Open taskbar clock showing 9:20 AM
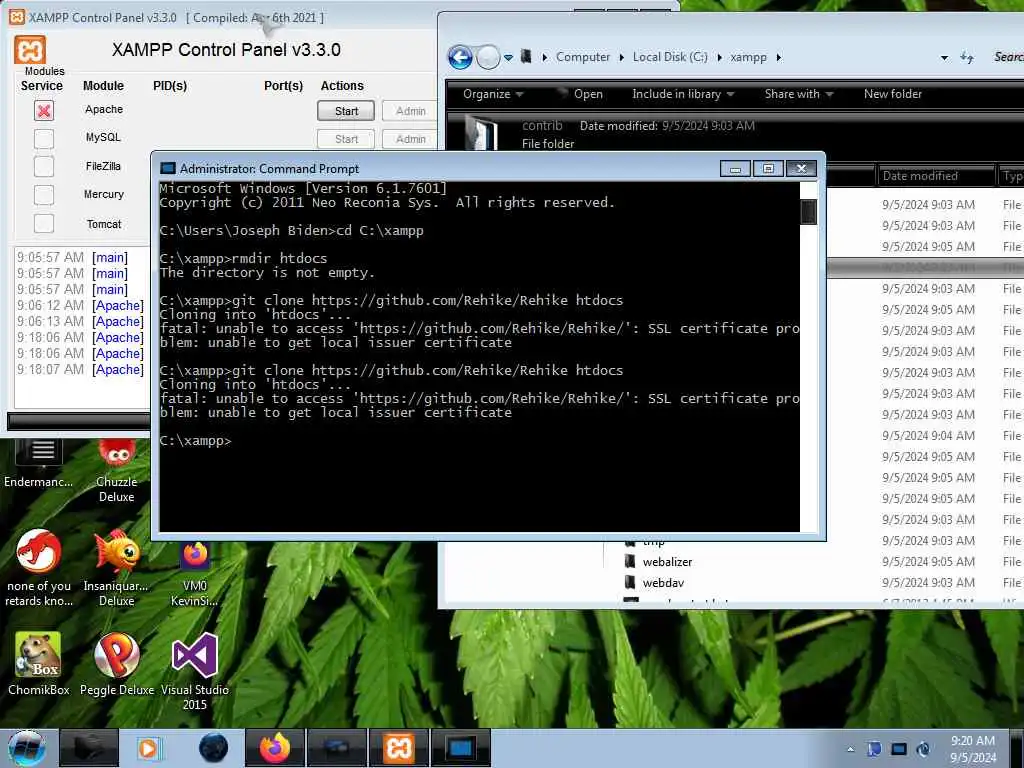1024x768 pixels. (x=973, y=749)
